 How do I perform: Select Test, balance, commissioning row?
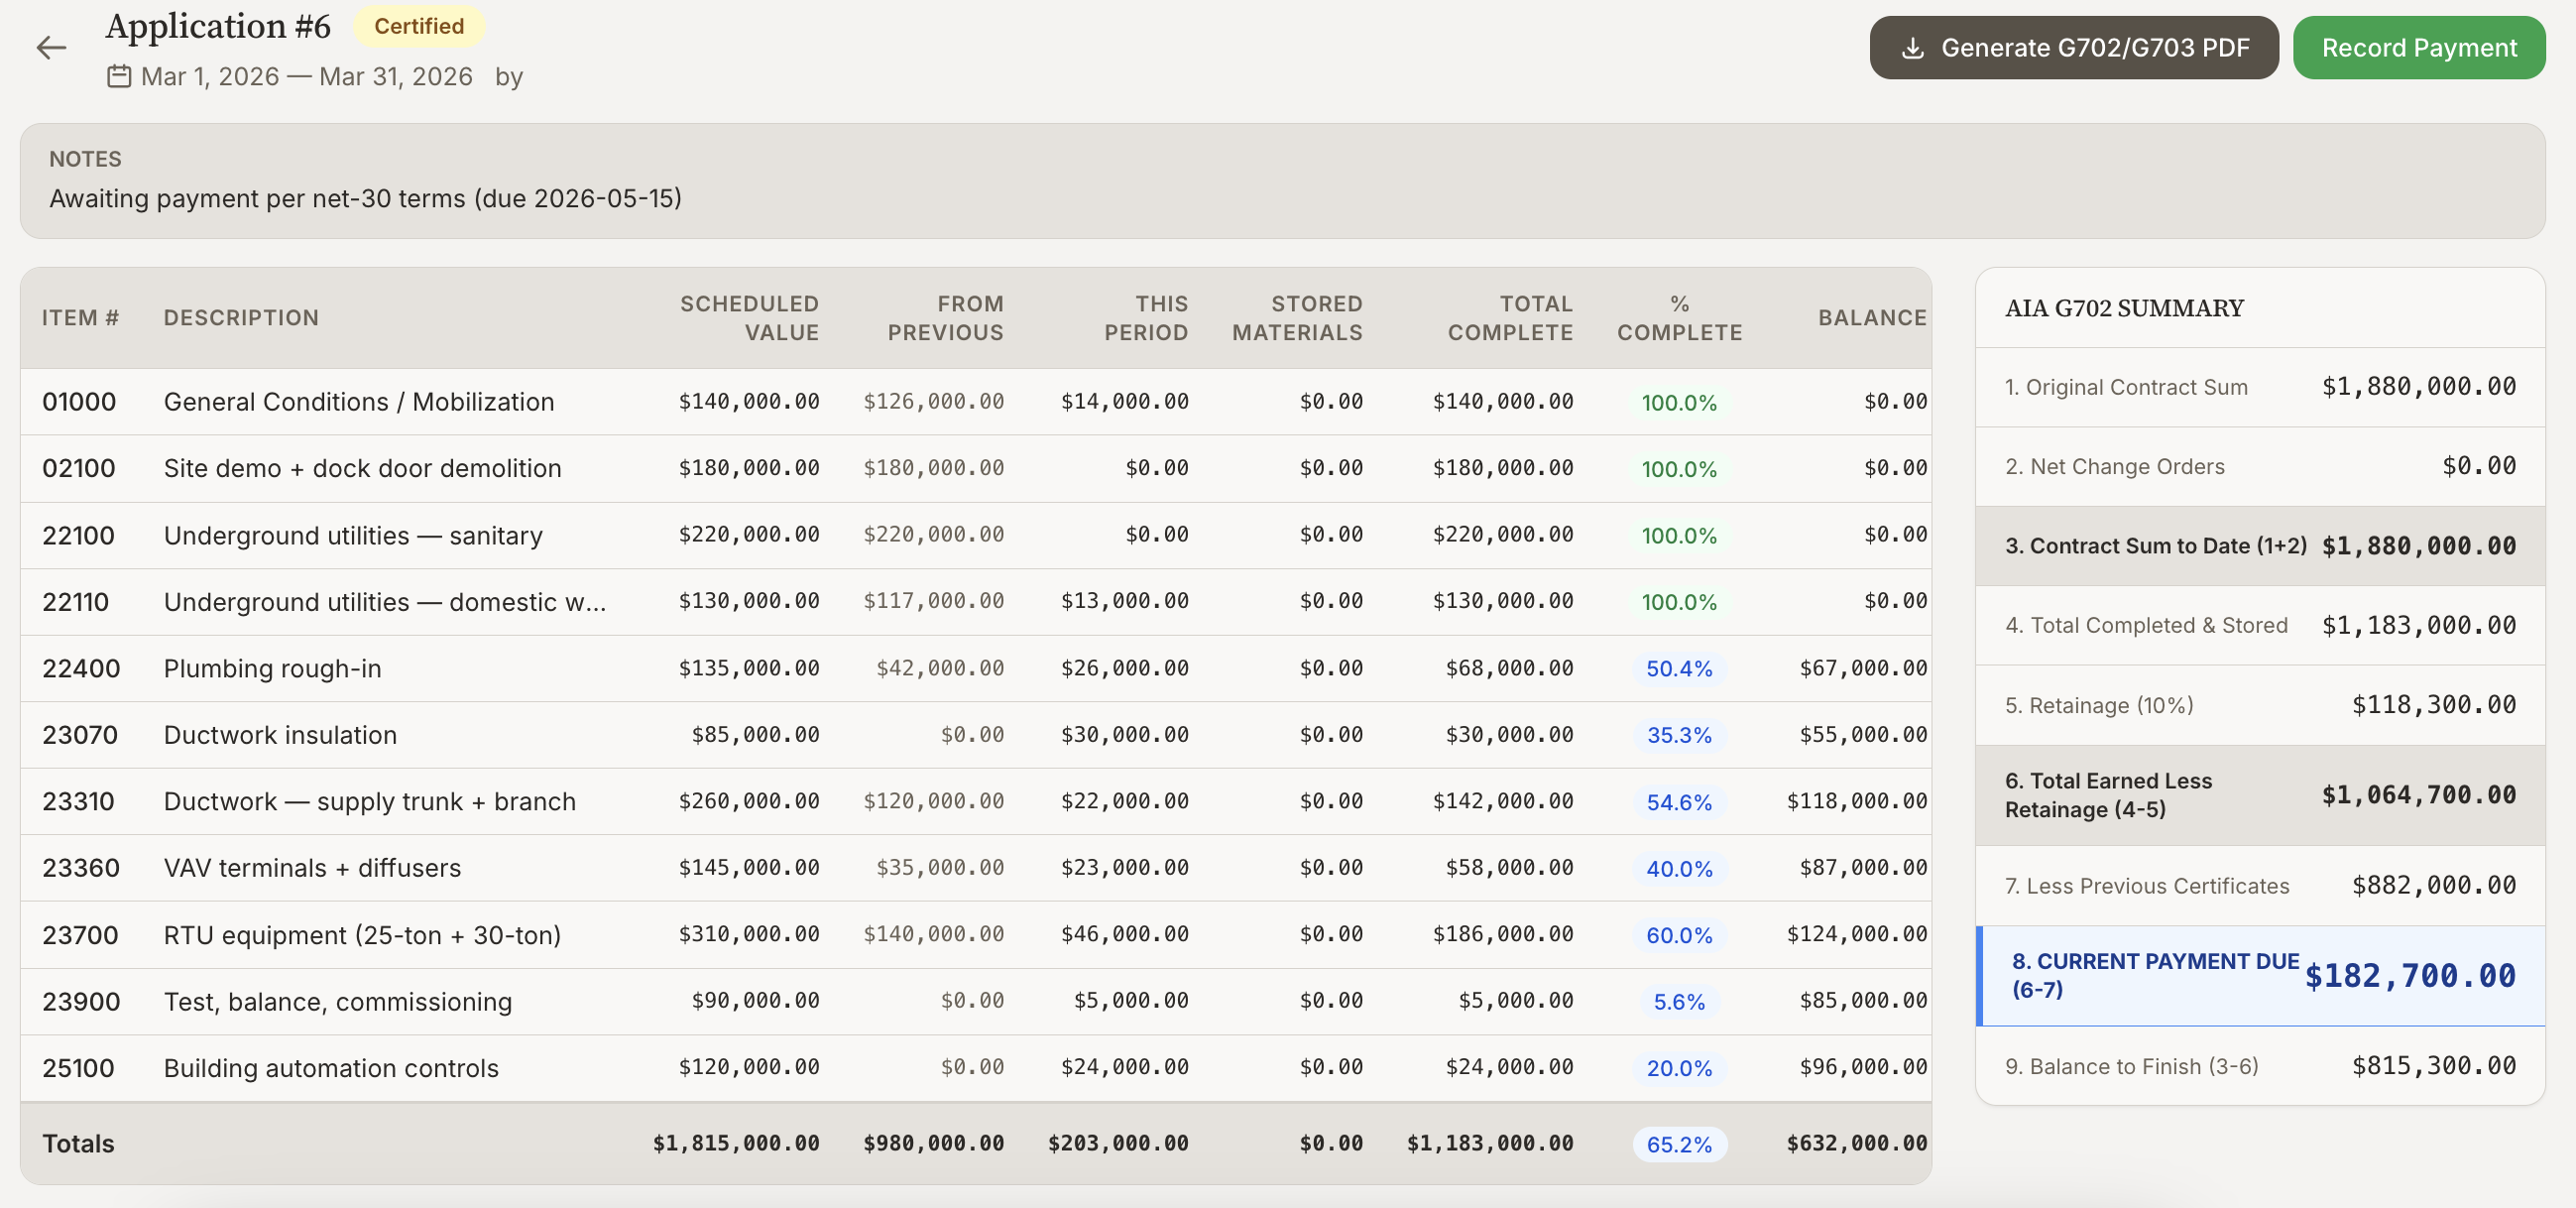click(x=975, y=1001)
